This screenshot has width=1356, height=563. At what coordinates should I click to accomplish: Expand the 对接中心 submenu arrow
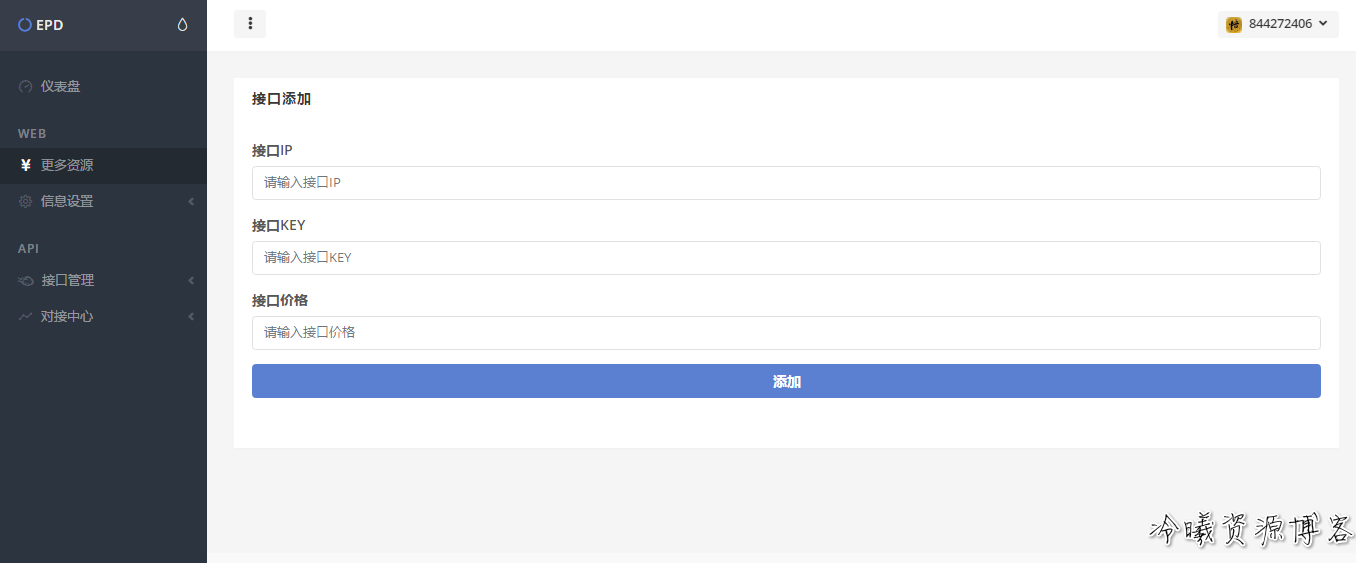point(190,317)
